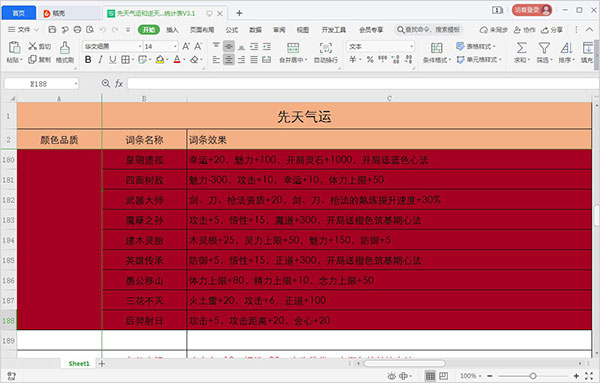The height and width of the screenshot is (383, 600).
Task: Click the Name Box showing E188
Action: pyautogui.click(x=41, y=83)
